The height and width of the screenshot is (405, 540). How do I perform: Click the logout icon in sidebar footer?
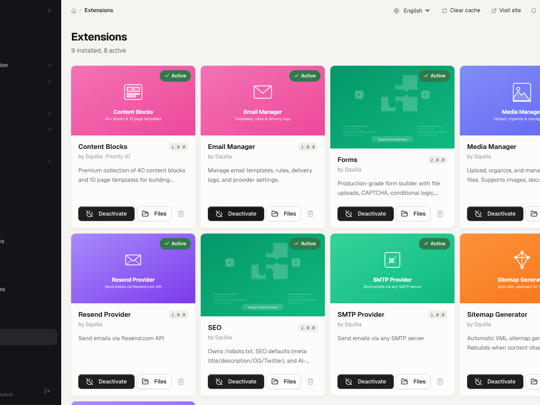coord(47,391)
